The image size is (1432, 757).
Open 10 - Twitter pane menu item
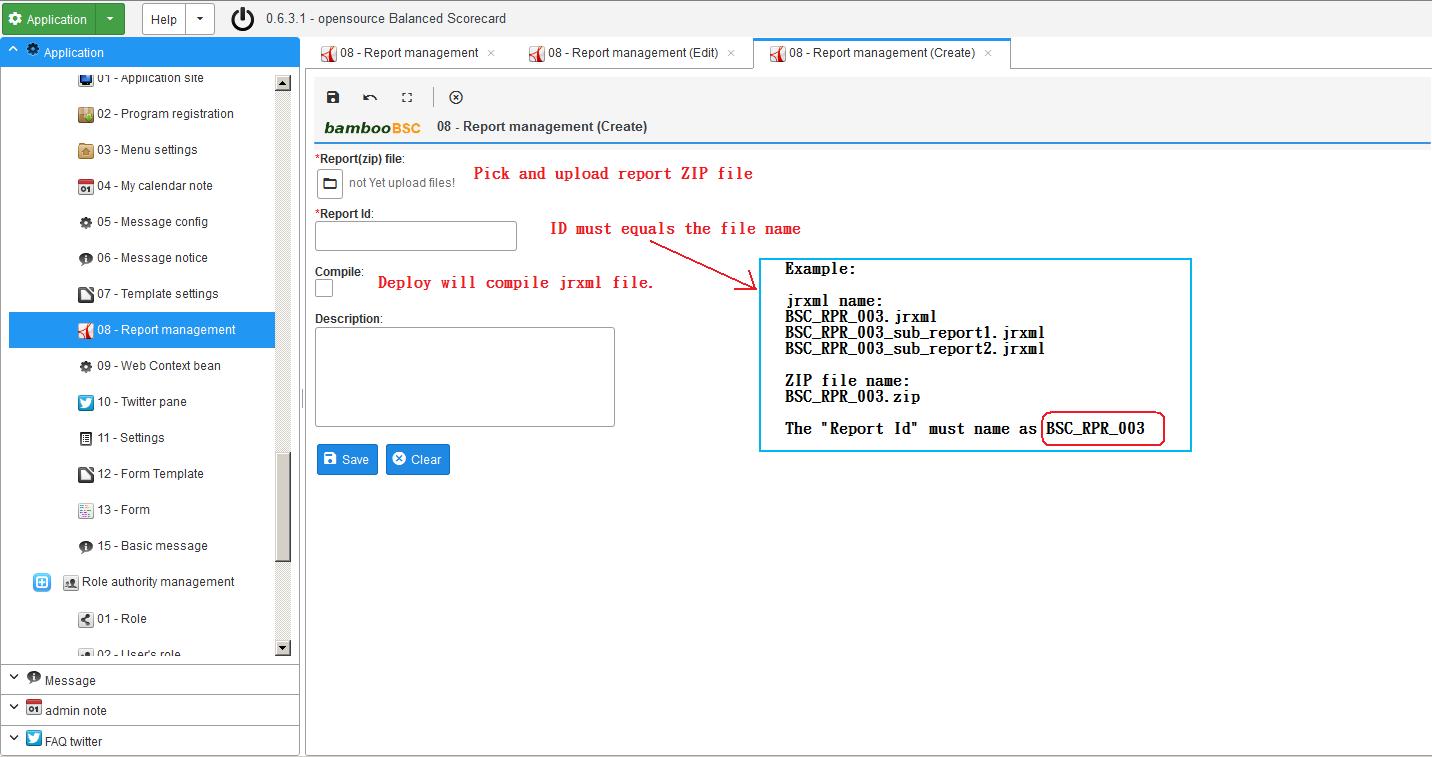click(x=142, y=402)
